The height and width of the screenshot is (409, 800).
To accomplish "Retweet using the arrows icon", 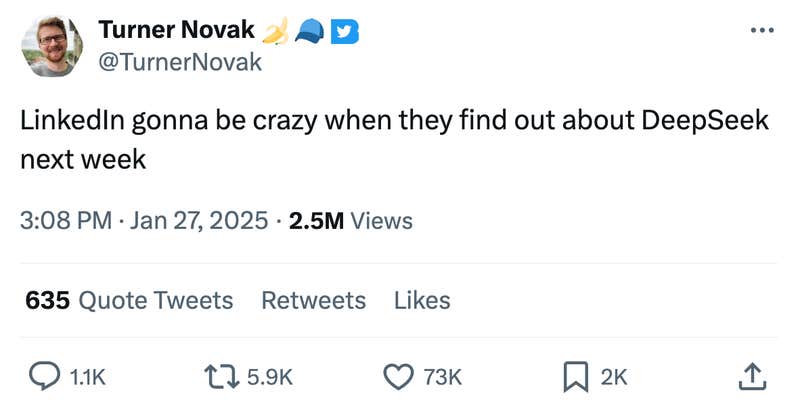I will click(x=217, y=376).
